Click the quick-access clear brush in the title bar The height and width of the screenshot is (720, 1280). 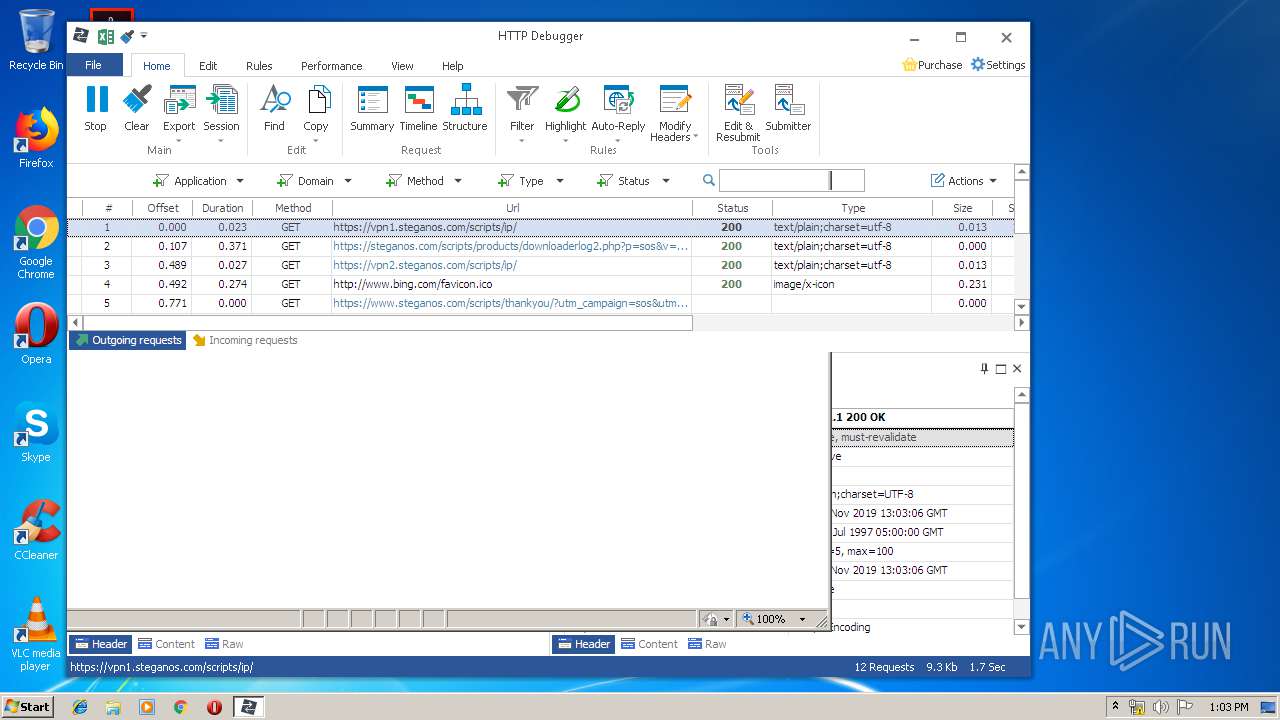[x=127, y=37]
